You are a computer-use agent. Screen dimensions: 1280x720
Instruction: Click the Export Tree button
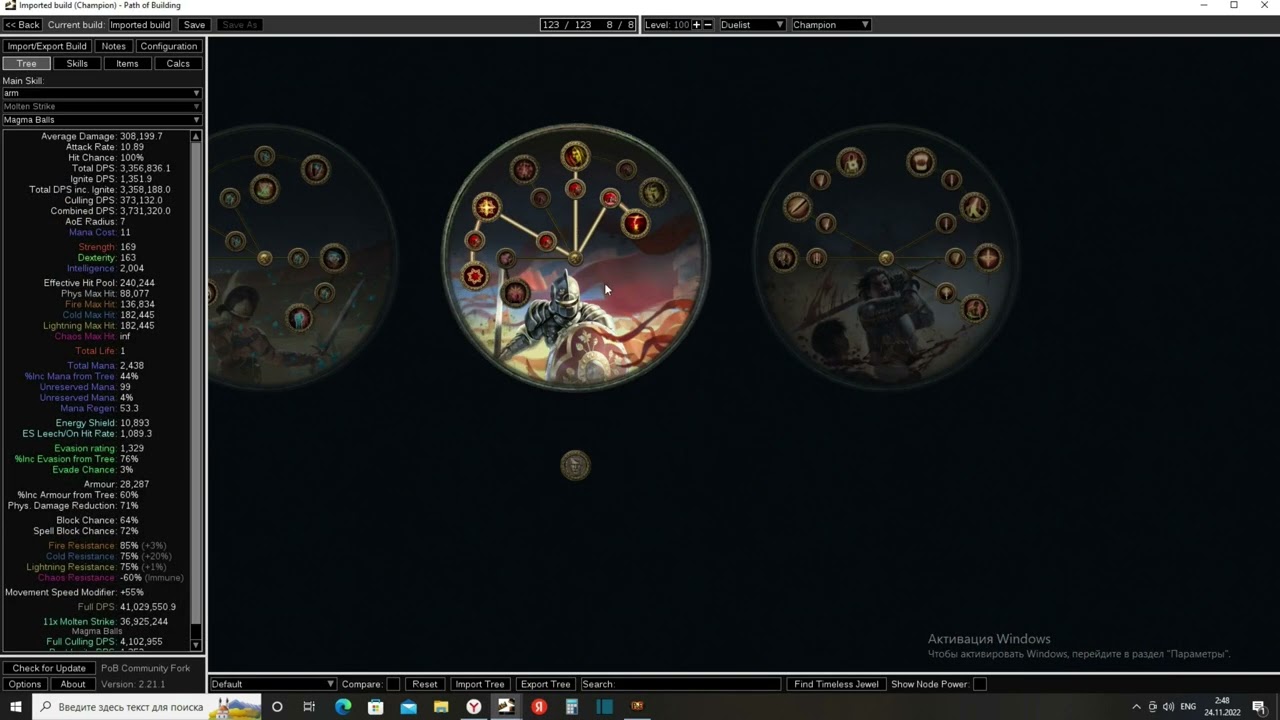coord(545,684)
